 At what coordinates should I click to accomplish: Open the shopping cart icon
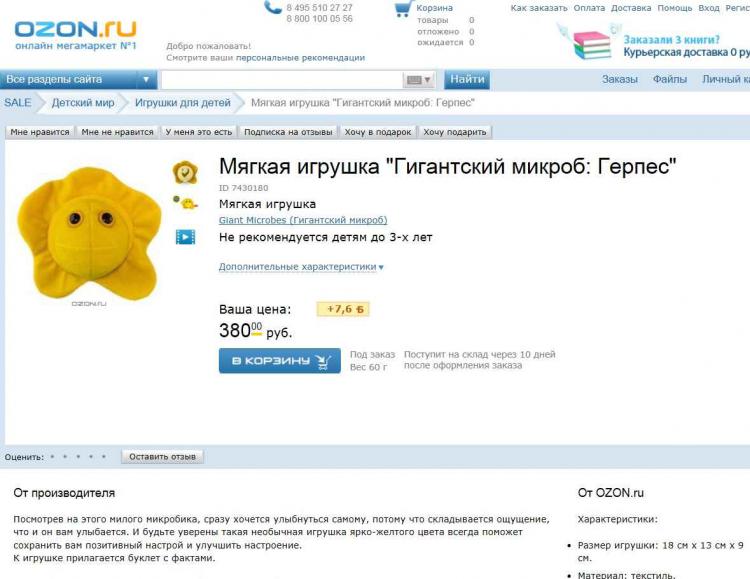click(x=403, y=9)
